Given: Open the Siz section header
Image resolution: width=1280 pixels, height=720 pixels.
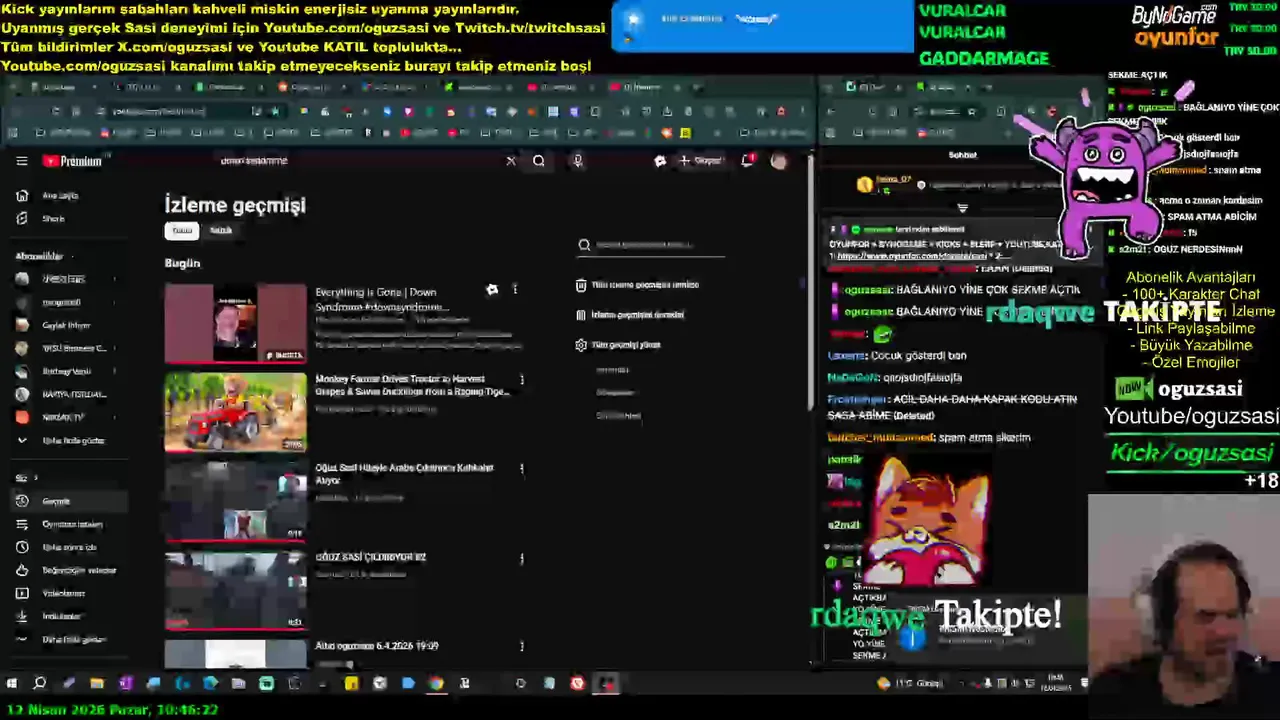Looking at the screenshot, I should pyautogui.click(x=26, y=478).
